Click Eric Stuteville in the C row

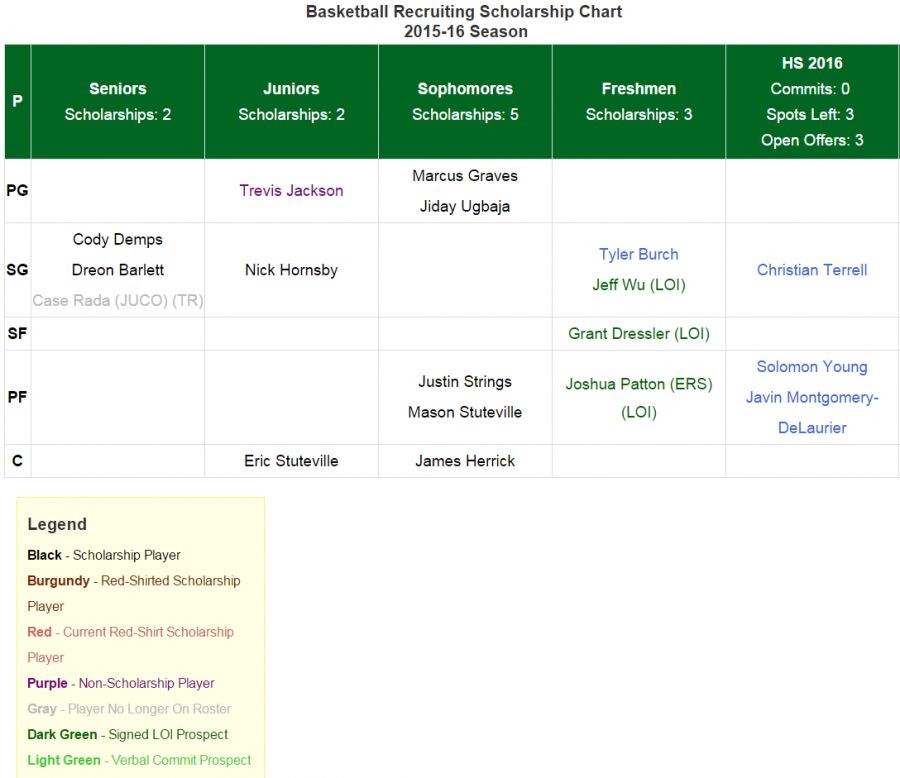point(291,461)
